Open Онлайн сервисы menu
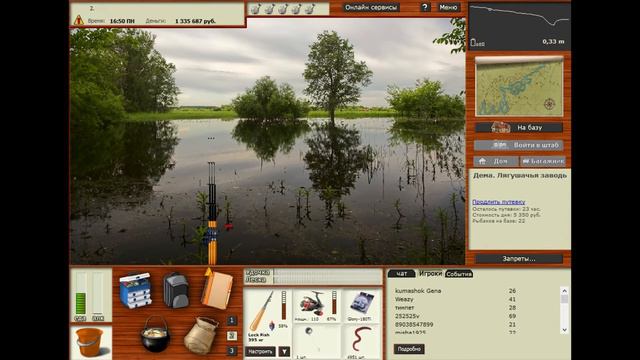 [x=371, y=7]
